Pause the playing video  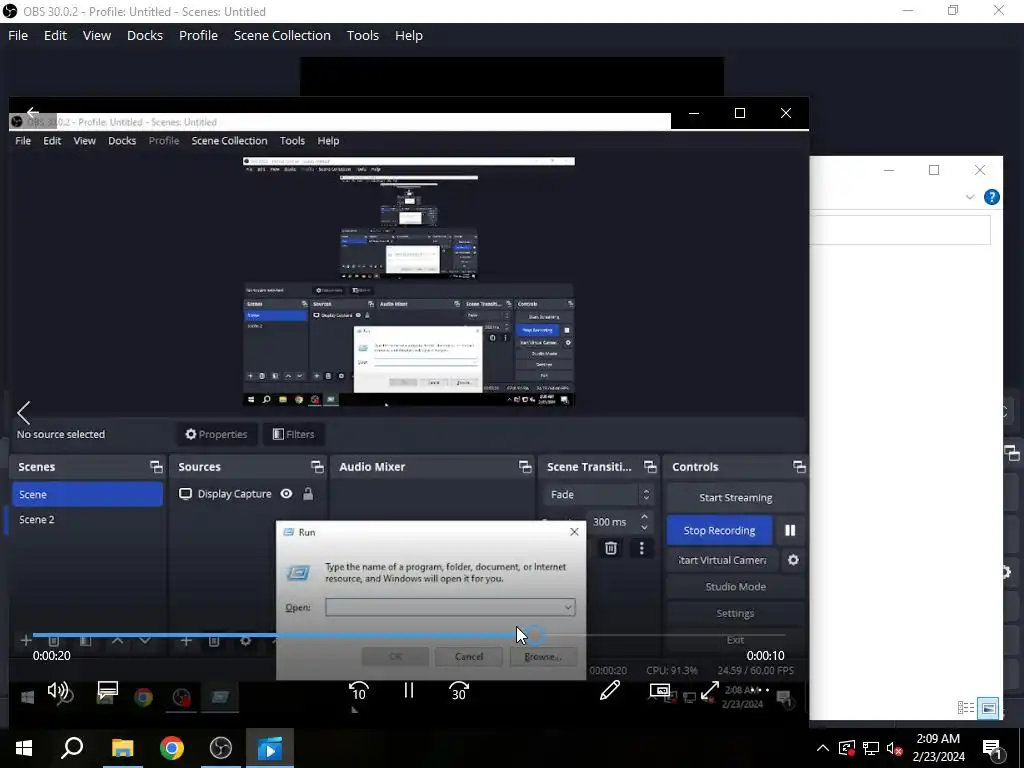tap(409, 690)
